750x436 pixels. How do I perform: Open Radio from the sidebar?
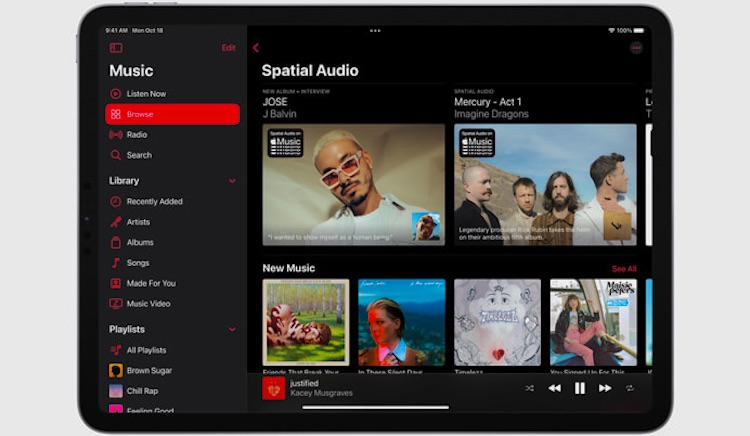click(x=137, y=135)
